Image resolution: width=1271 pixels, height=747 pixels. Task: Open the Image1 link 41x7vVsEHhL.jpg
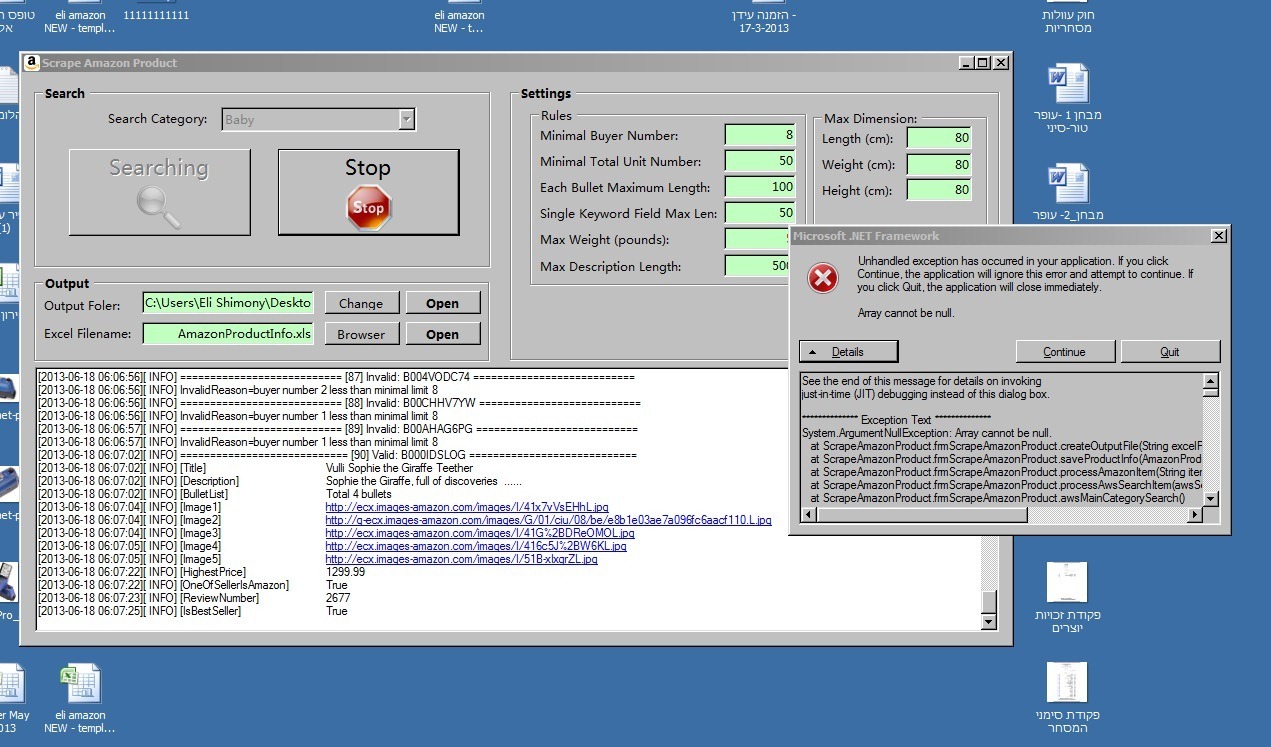(x=467, y=507)
